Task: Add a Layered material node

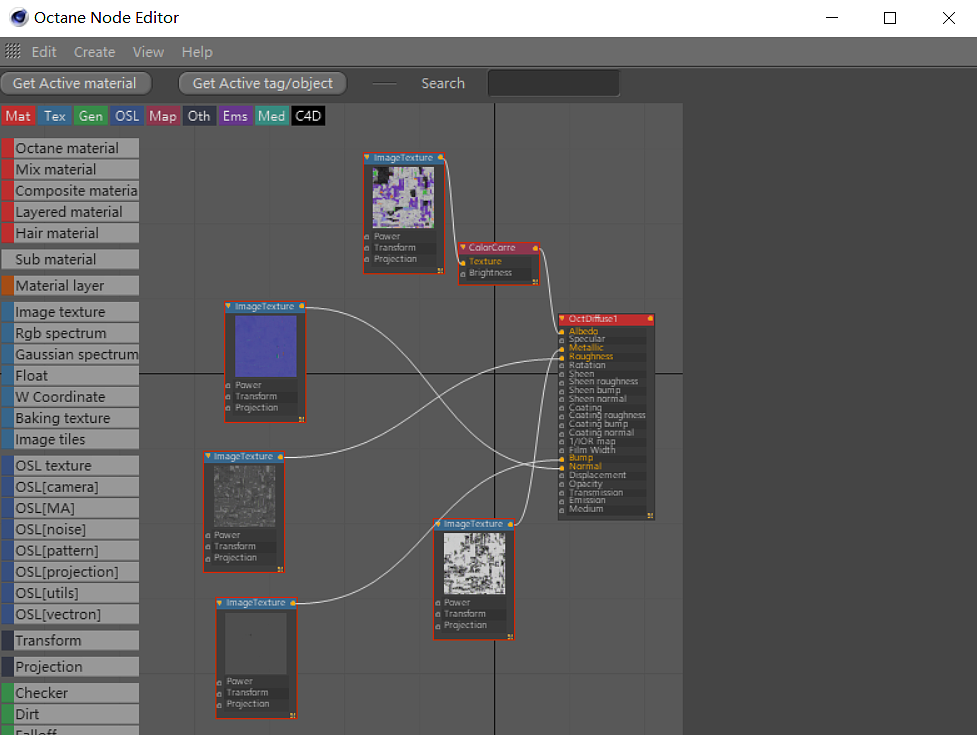Action: coord(70,212)
